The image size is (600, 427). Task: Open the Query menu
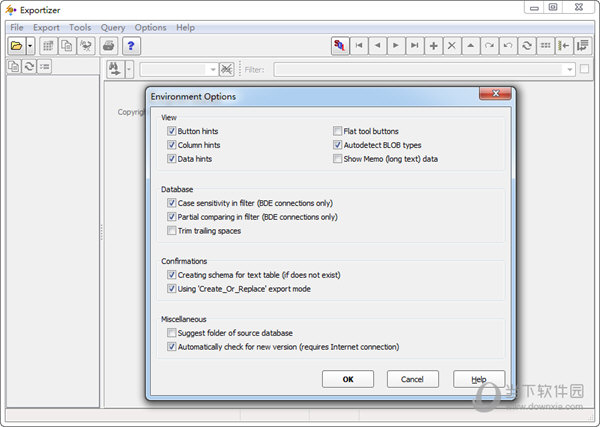tap(113, 28)
